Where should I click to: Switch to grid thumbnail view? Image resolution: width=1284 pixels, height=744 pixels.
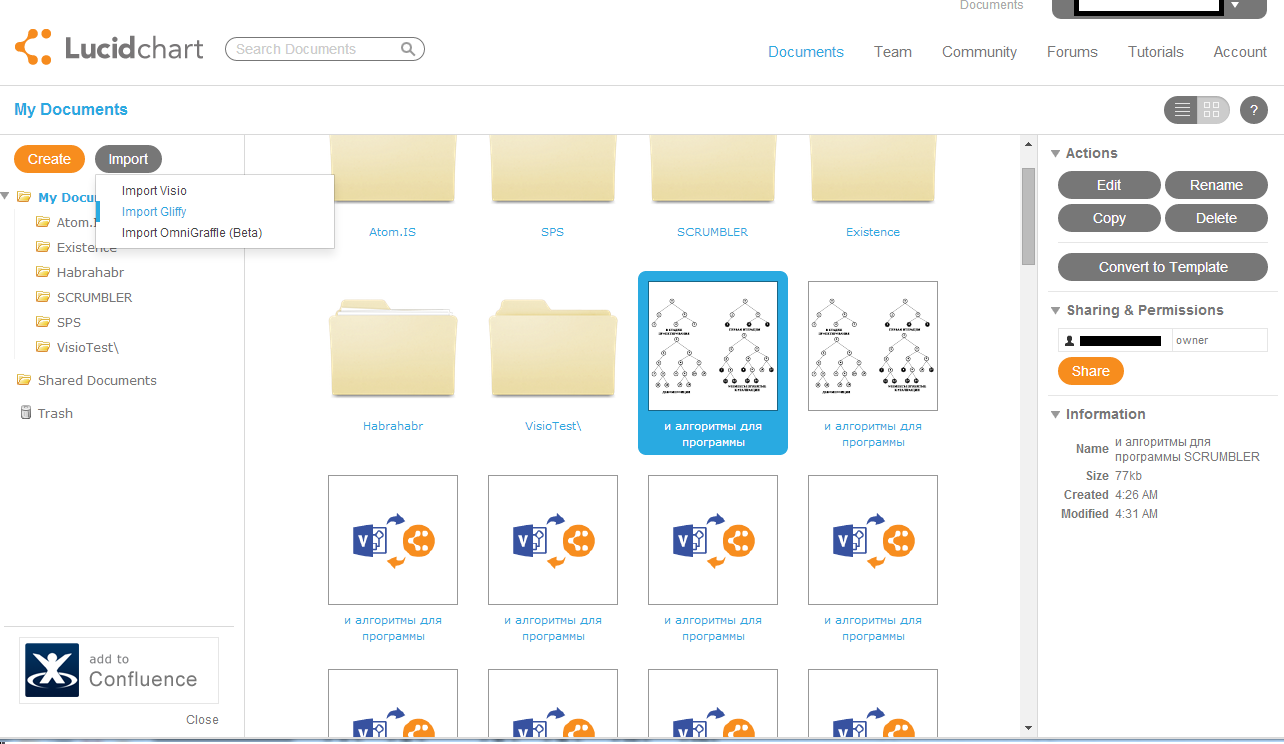coord(1213,110)
